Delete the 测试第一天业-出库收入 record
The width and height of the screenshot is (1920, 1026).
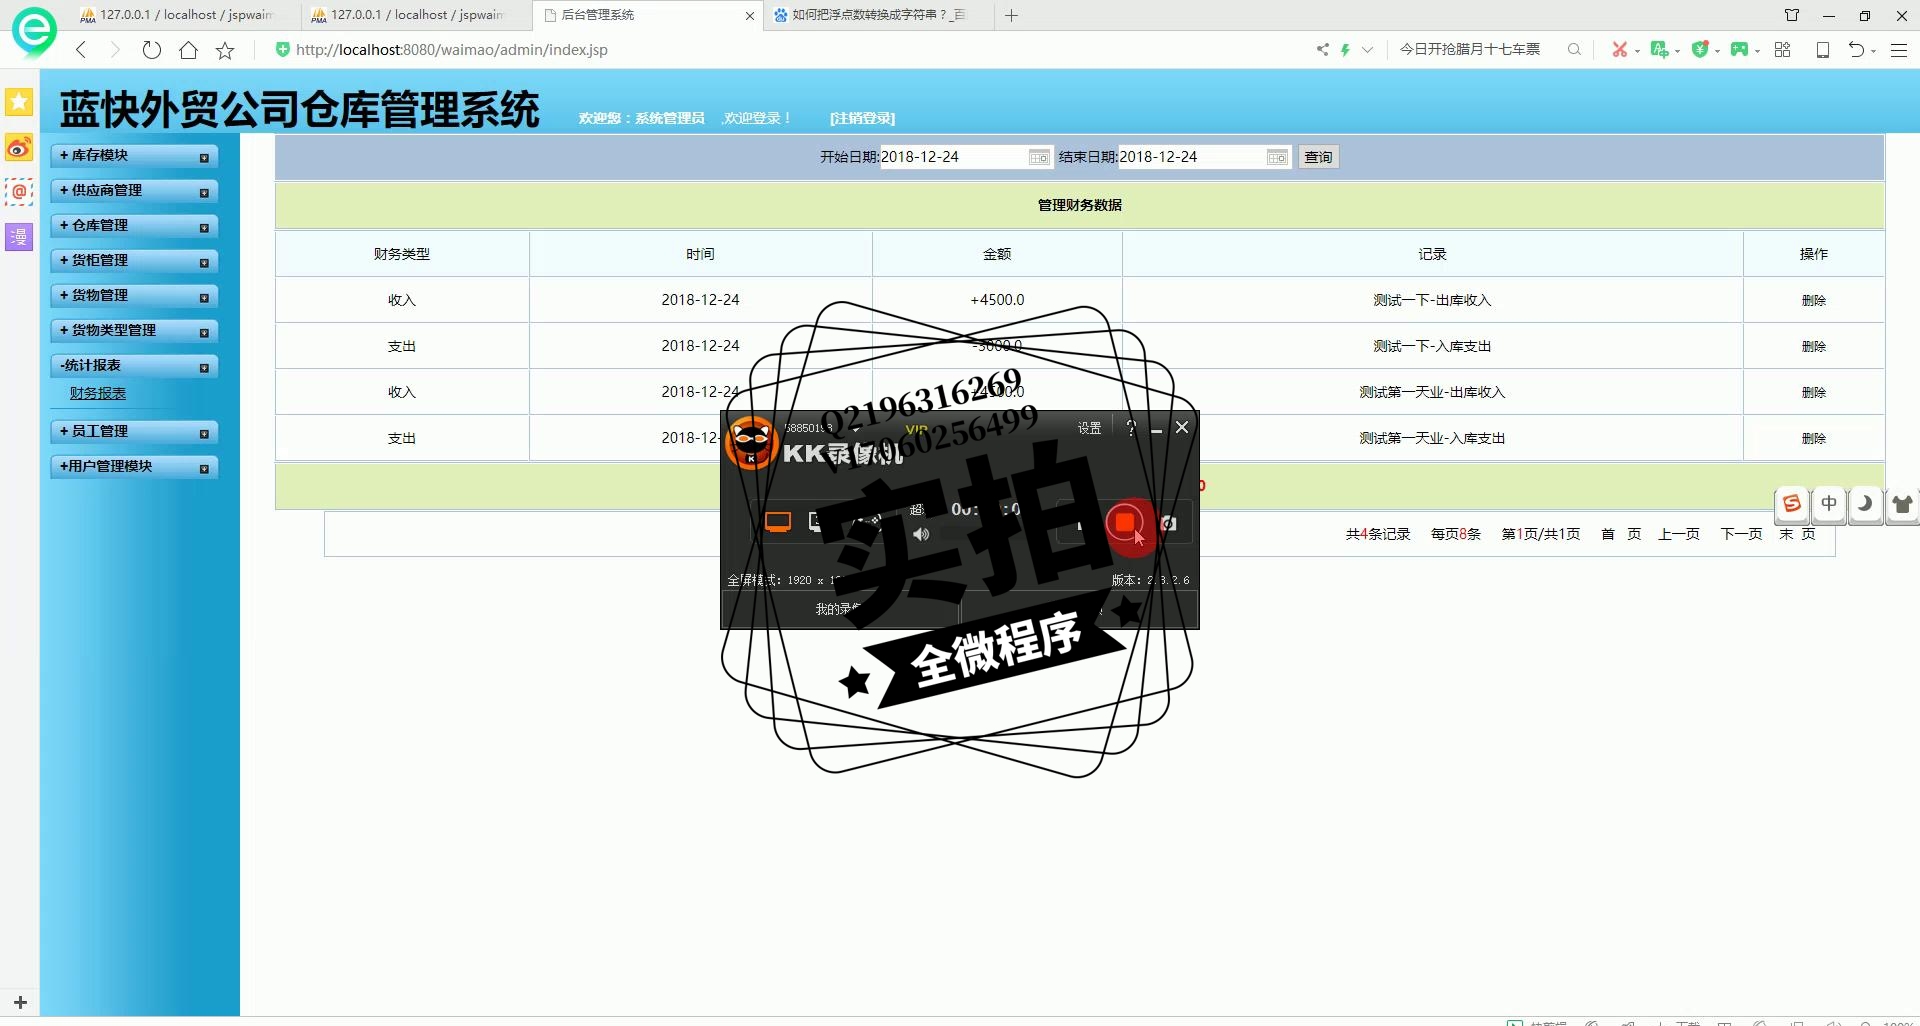(1813, 392)
